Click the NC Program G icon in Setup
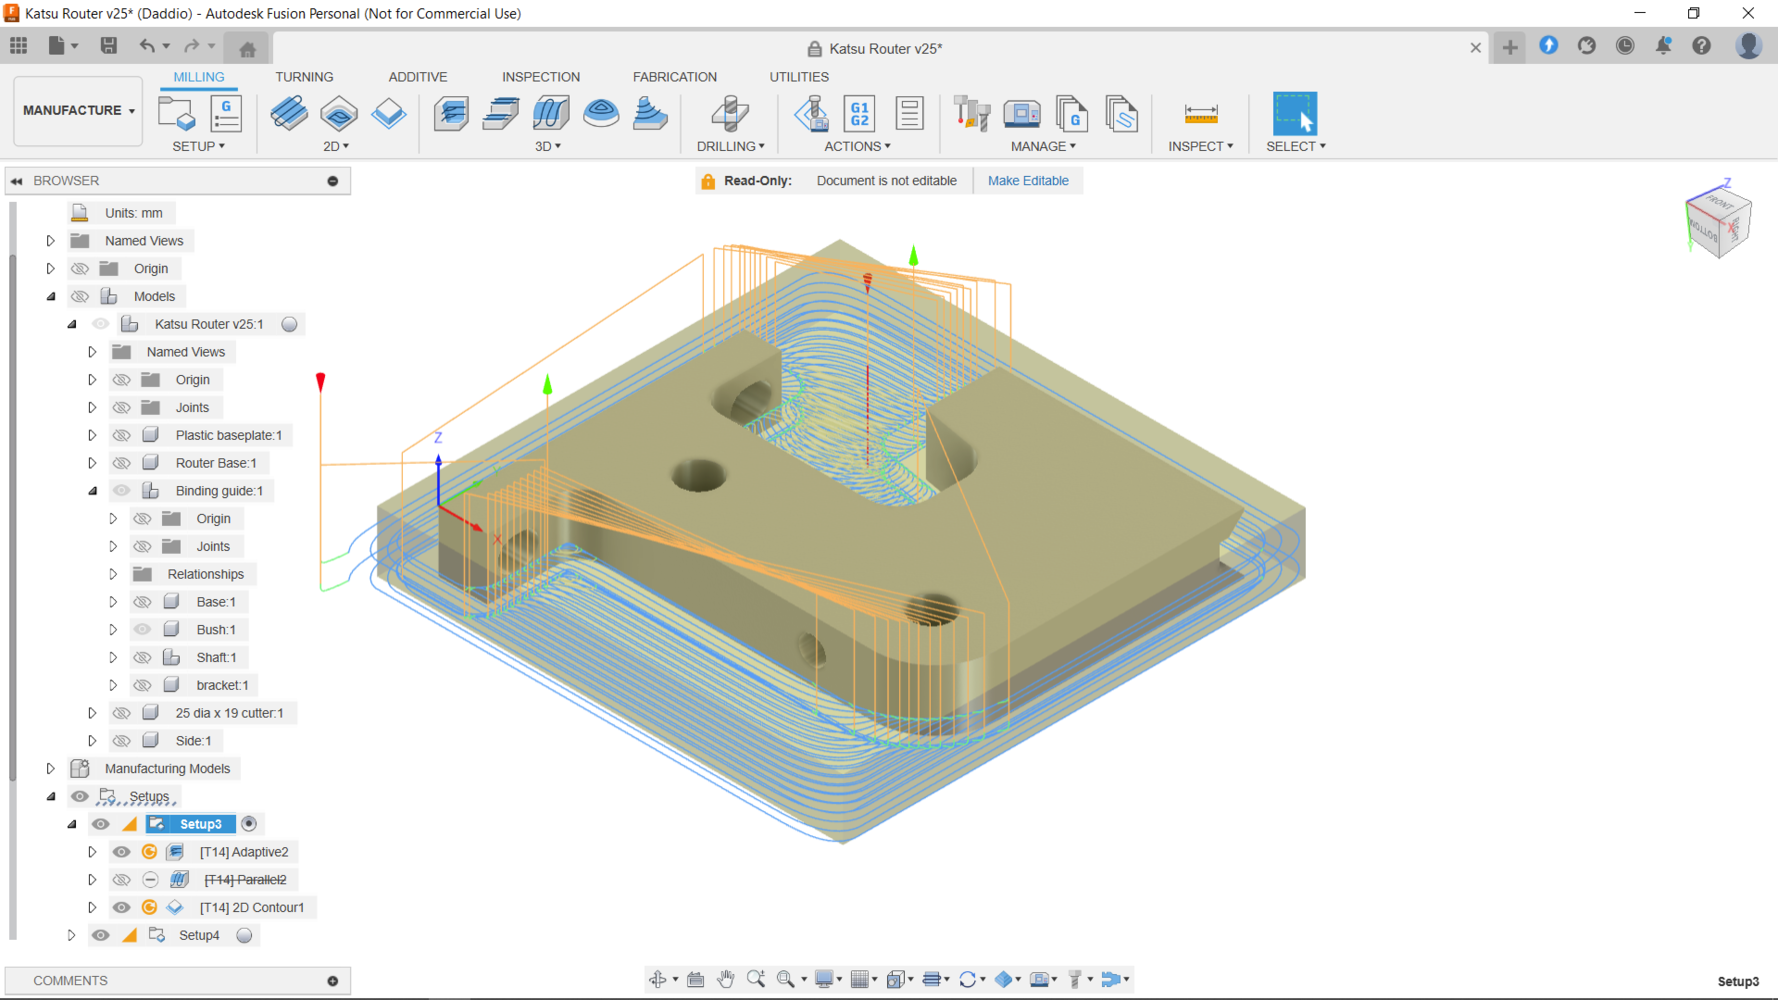Image resolution: width=1778 pixels, height=1000 pixels. coord(227,113)
